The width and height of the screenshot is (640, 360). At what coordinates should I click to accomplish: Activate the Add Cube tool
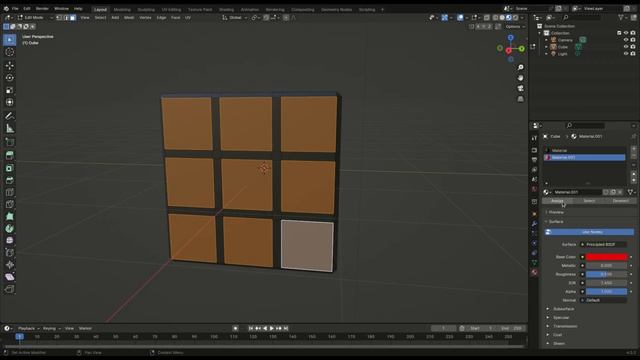pos(10,142)
